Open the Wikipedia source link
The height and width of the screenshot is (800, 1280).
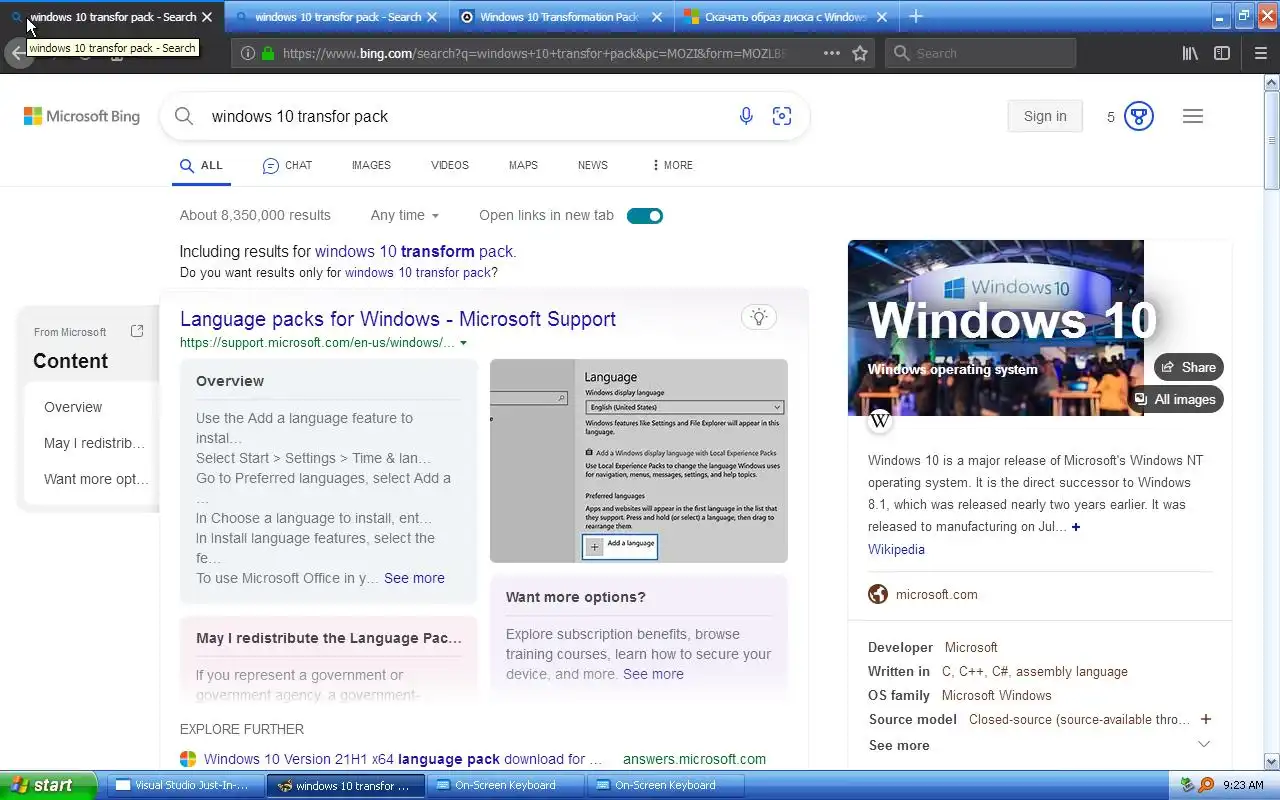[896, 549]
